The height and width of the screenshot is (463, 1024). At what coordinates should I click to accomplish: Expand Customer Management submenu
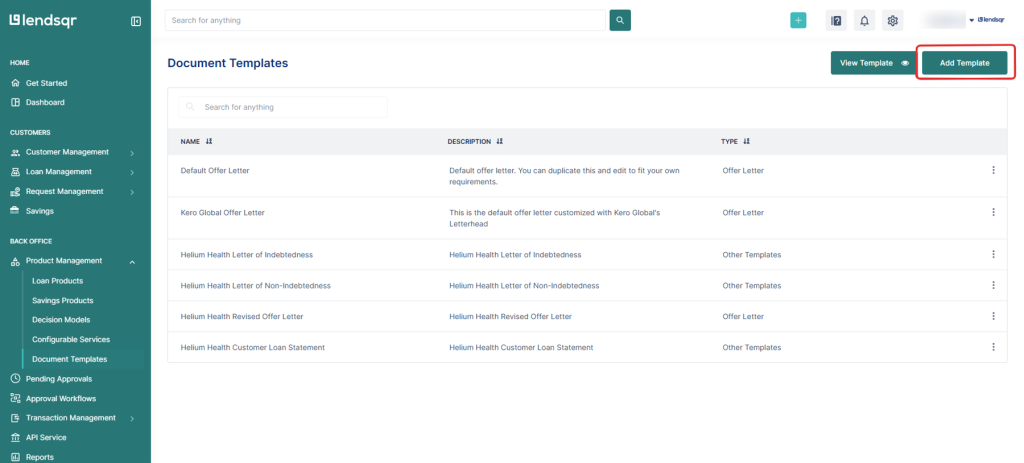[132, 152]
